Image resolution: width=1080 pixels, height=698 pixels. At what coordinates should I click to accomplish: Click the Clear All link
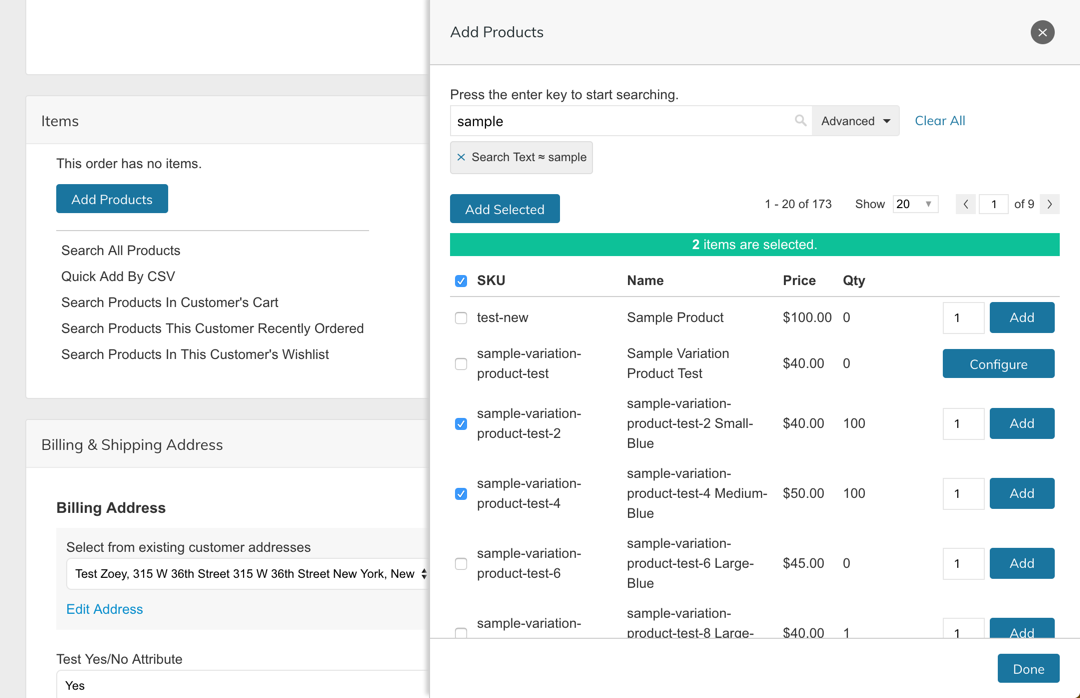coord(940,121)
